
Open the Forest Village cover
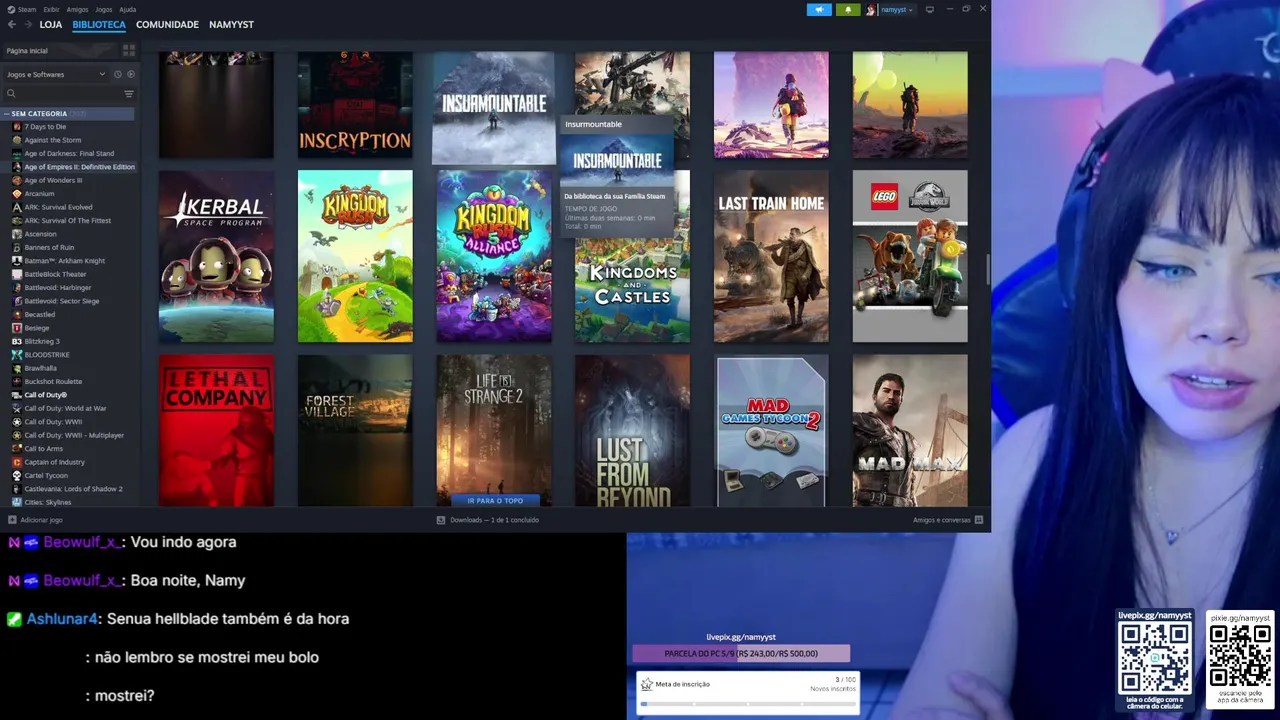355,430
